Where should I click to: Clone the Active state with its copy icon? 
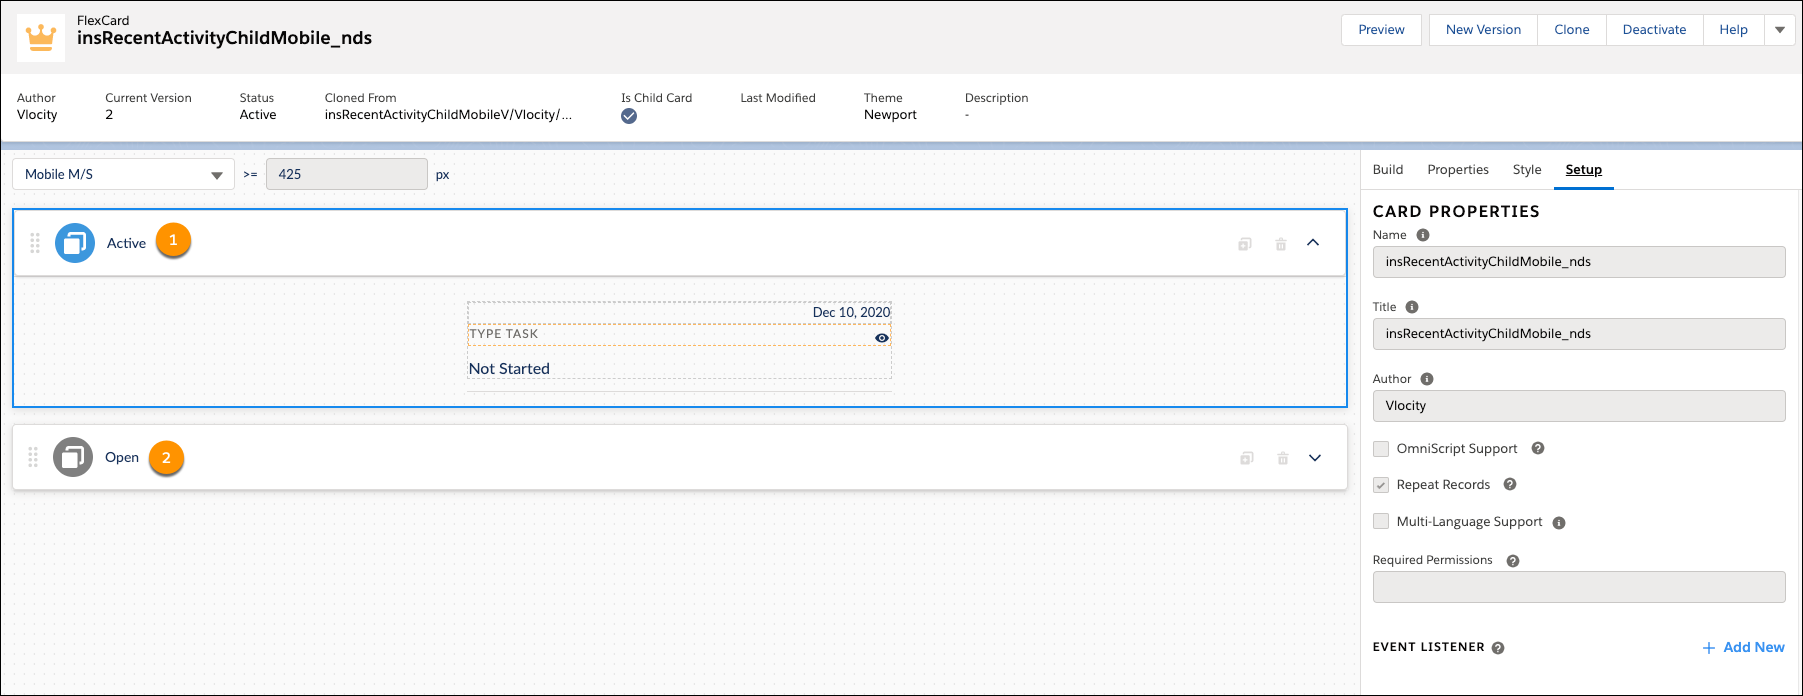(1245, 244)
